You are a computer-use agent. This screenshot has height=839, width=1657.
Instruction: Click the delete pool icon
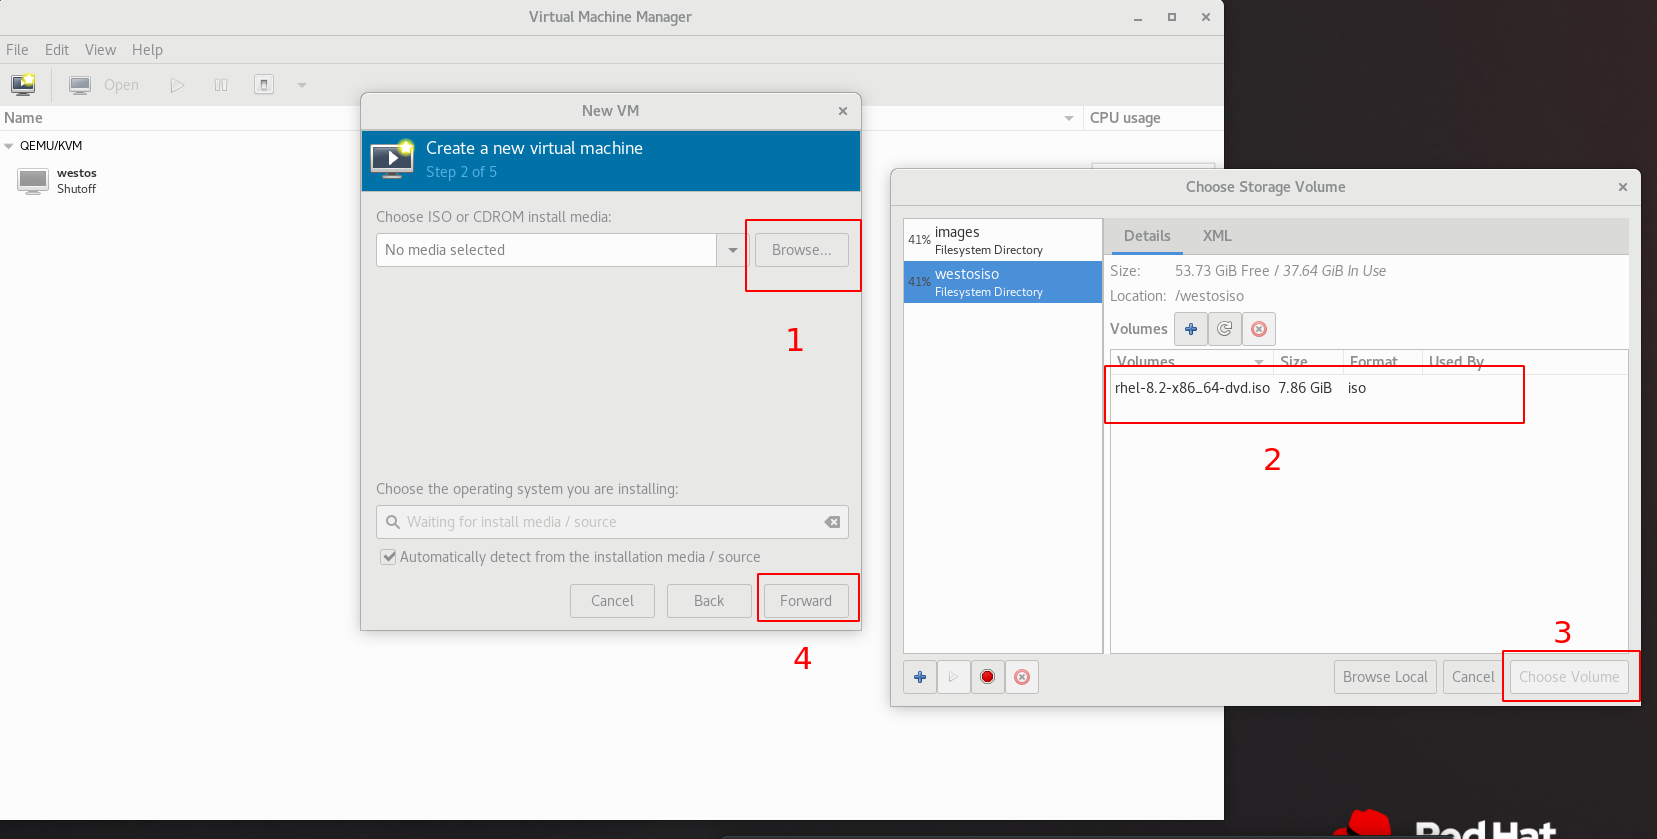[x=1022, y=677]
